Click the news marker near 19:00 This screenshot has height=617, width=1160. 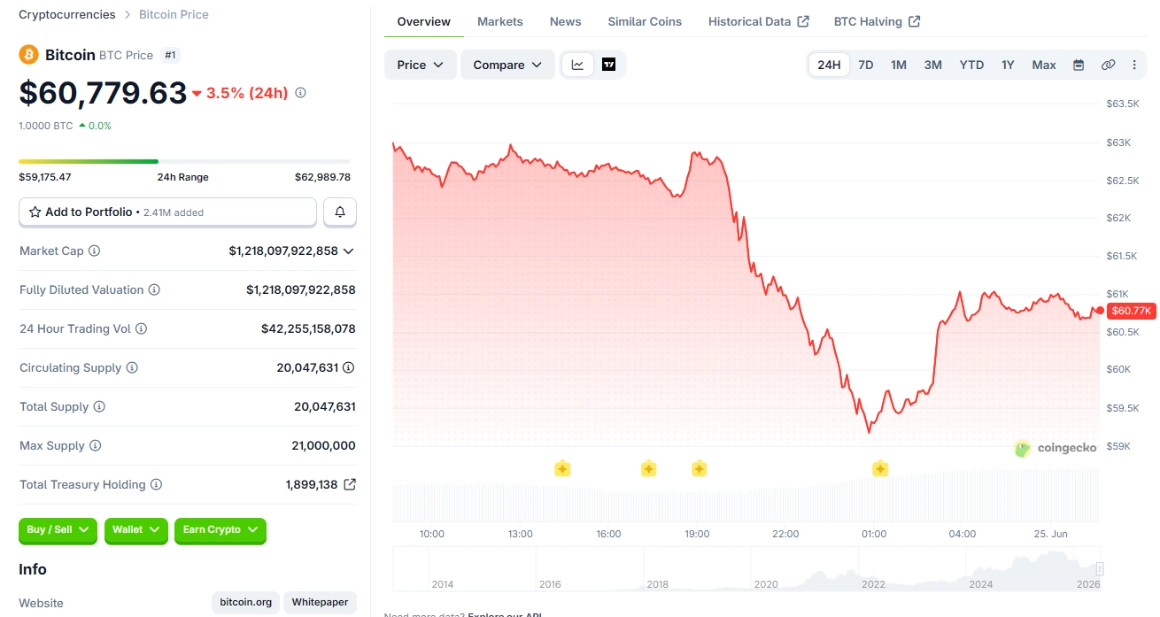click(699, 468)
